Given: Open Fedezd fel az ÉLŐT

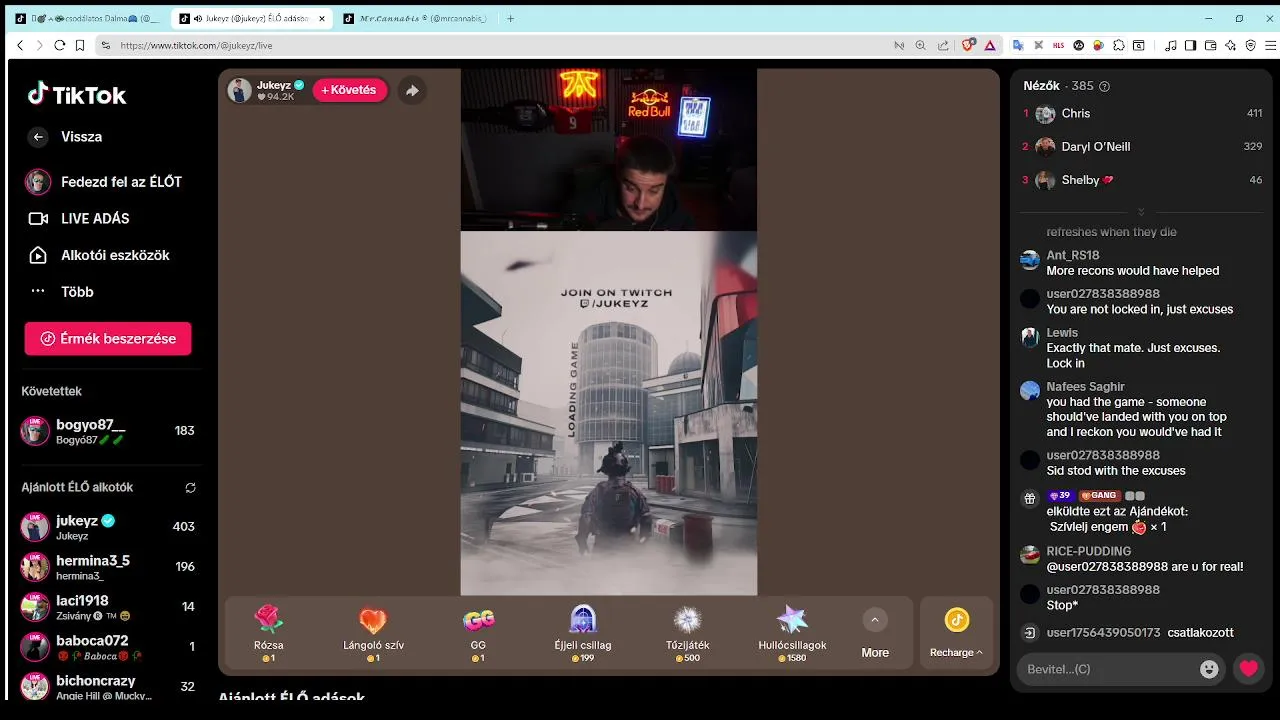Looking at the screenshot, I should [104, 182].
